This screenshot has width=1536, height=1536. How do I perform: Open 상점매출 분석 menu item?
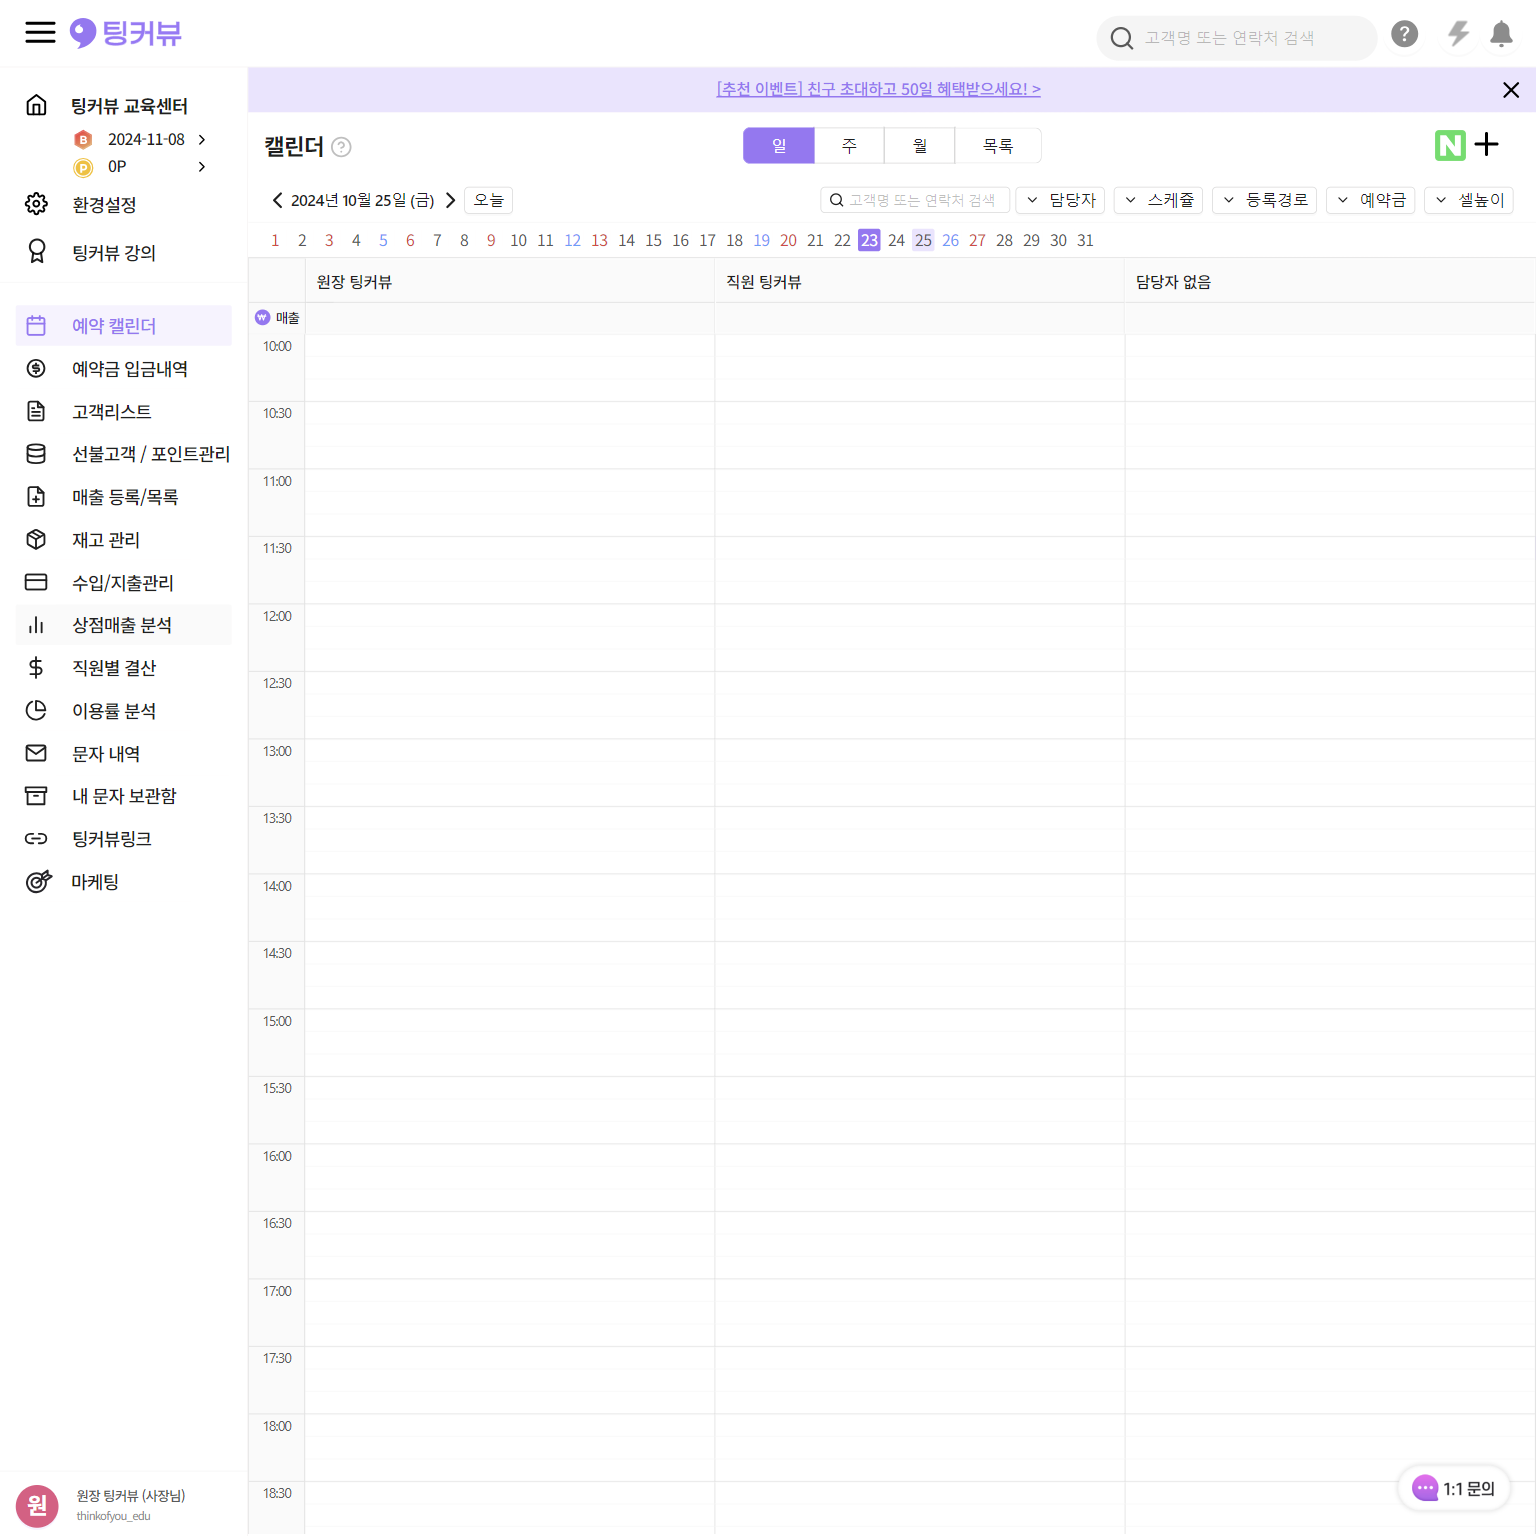pyautogui.click(x=124, y=625)
